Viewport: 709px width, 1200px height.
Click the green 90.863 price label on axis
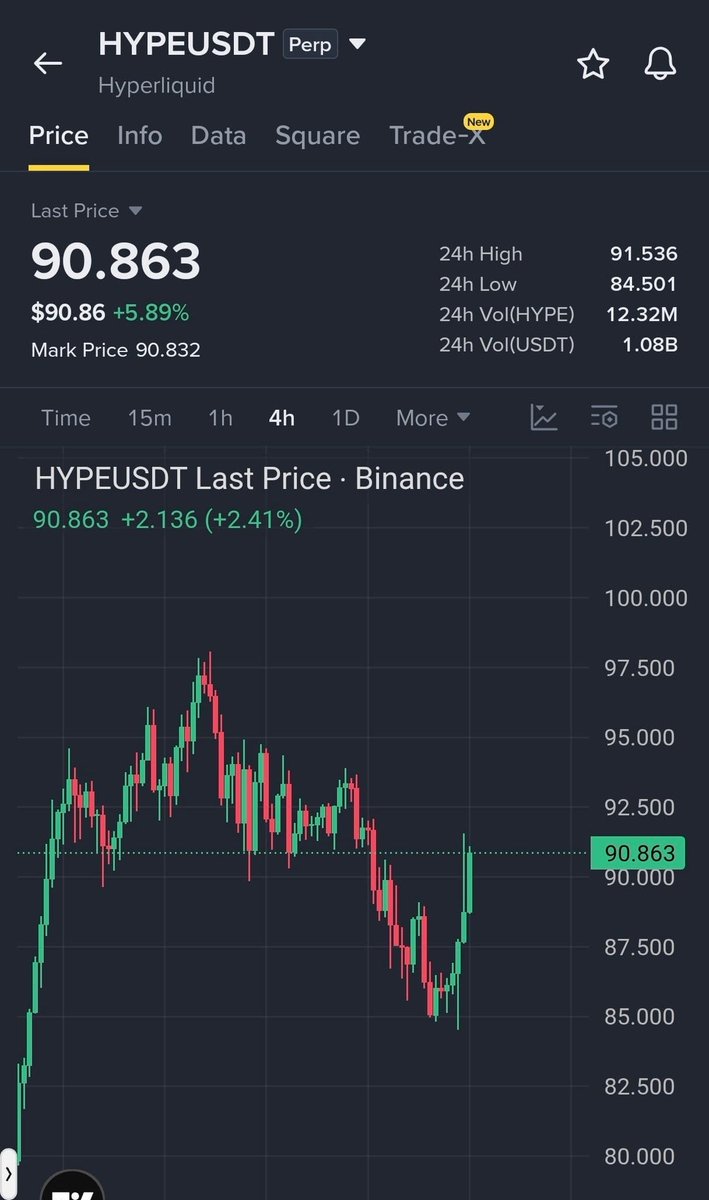click(x=638, y=854)
